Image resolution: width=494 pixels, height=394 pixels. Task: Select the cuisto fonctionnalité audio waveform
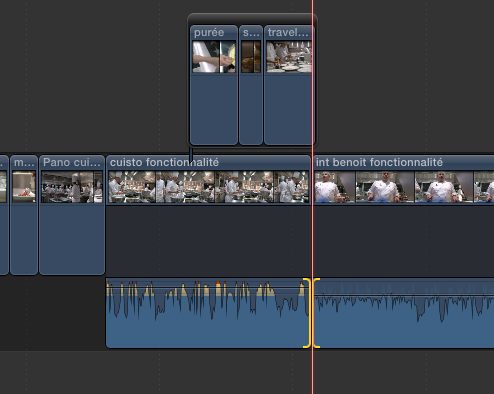pos(207,313)
